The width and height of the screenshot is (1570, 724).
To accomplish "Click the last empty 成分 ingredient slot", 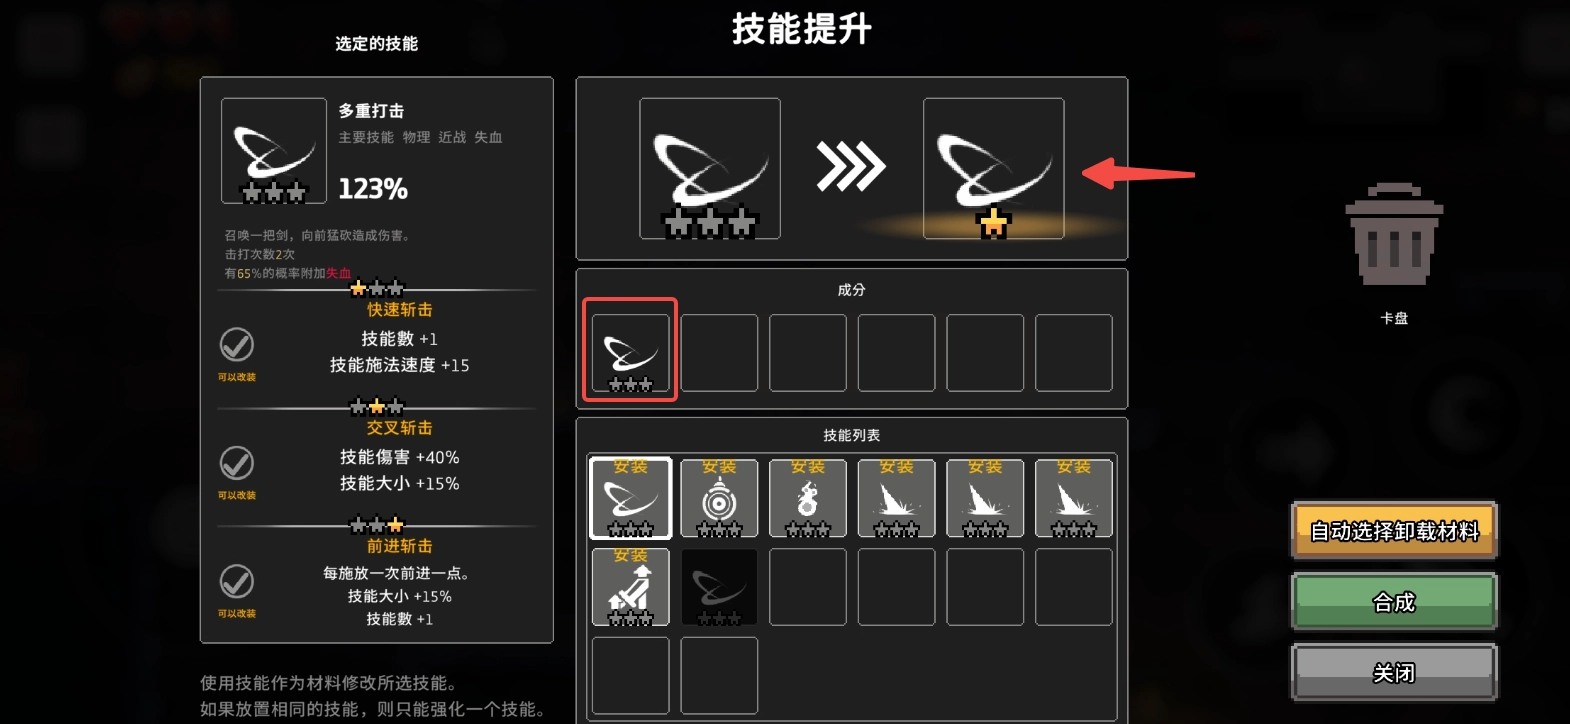I will click(x=1074, y=352).
